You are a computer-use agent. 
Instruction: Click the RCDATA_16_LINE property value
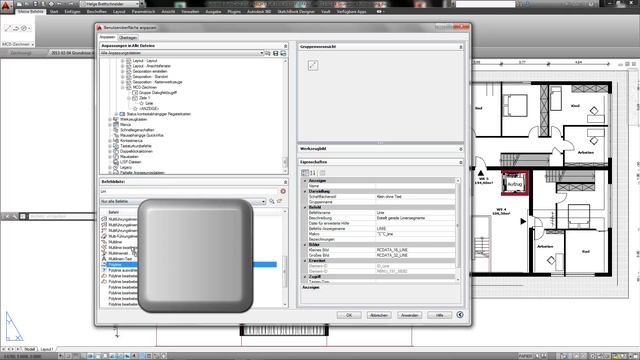pos(392,250)
